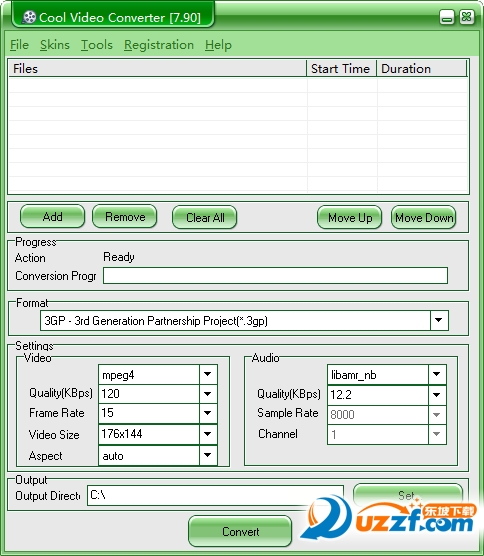The height and width of the screenshot is (556, 484).
Task: Open the Skins menu
Action: 55,45
